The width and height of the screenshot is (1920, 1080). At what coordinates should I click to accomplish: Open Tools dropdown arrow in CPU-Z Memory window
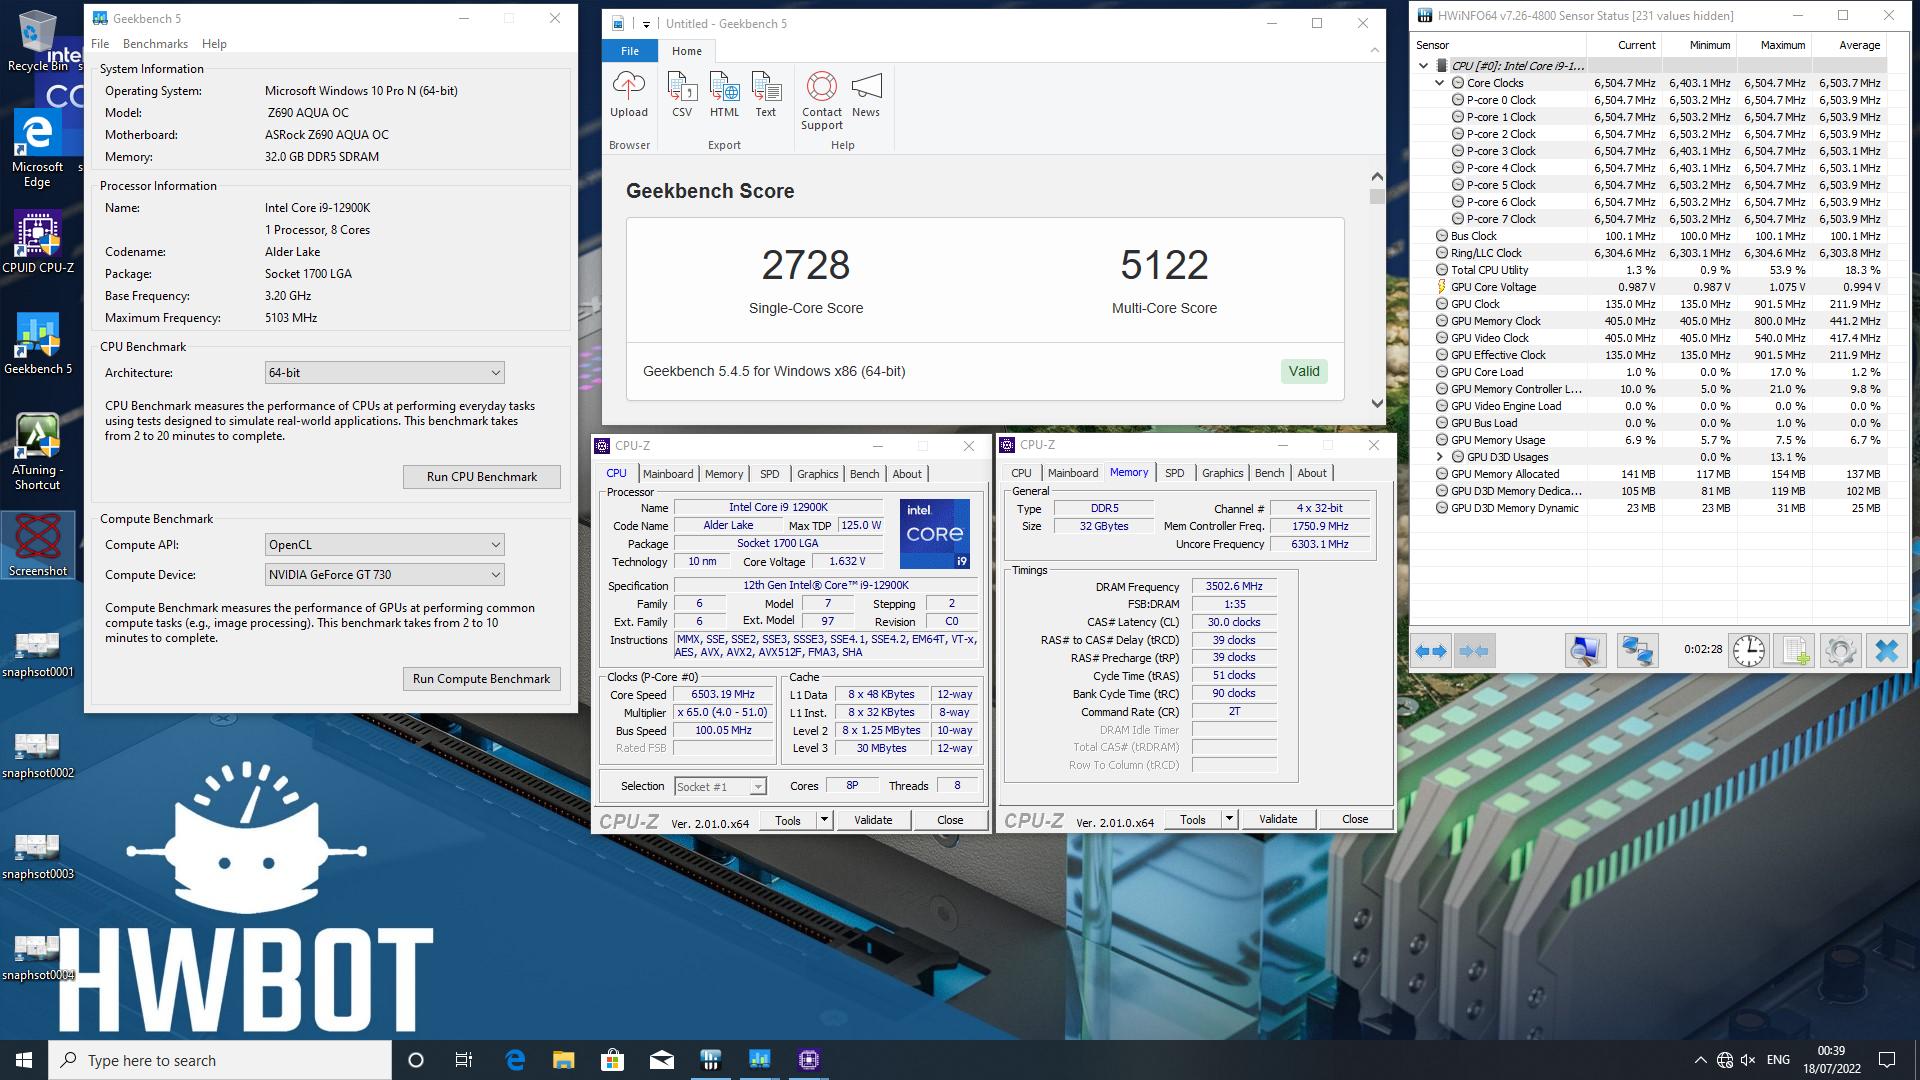1229,819
